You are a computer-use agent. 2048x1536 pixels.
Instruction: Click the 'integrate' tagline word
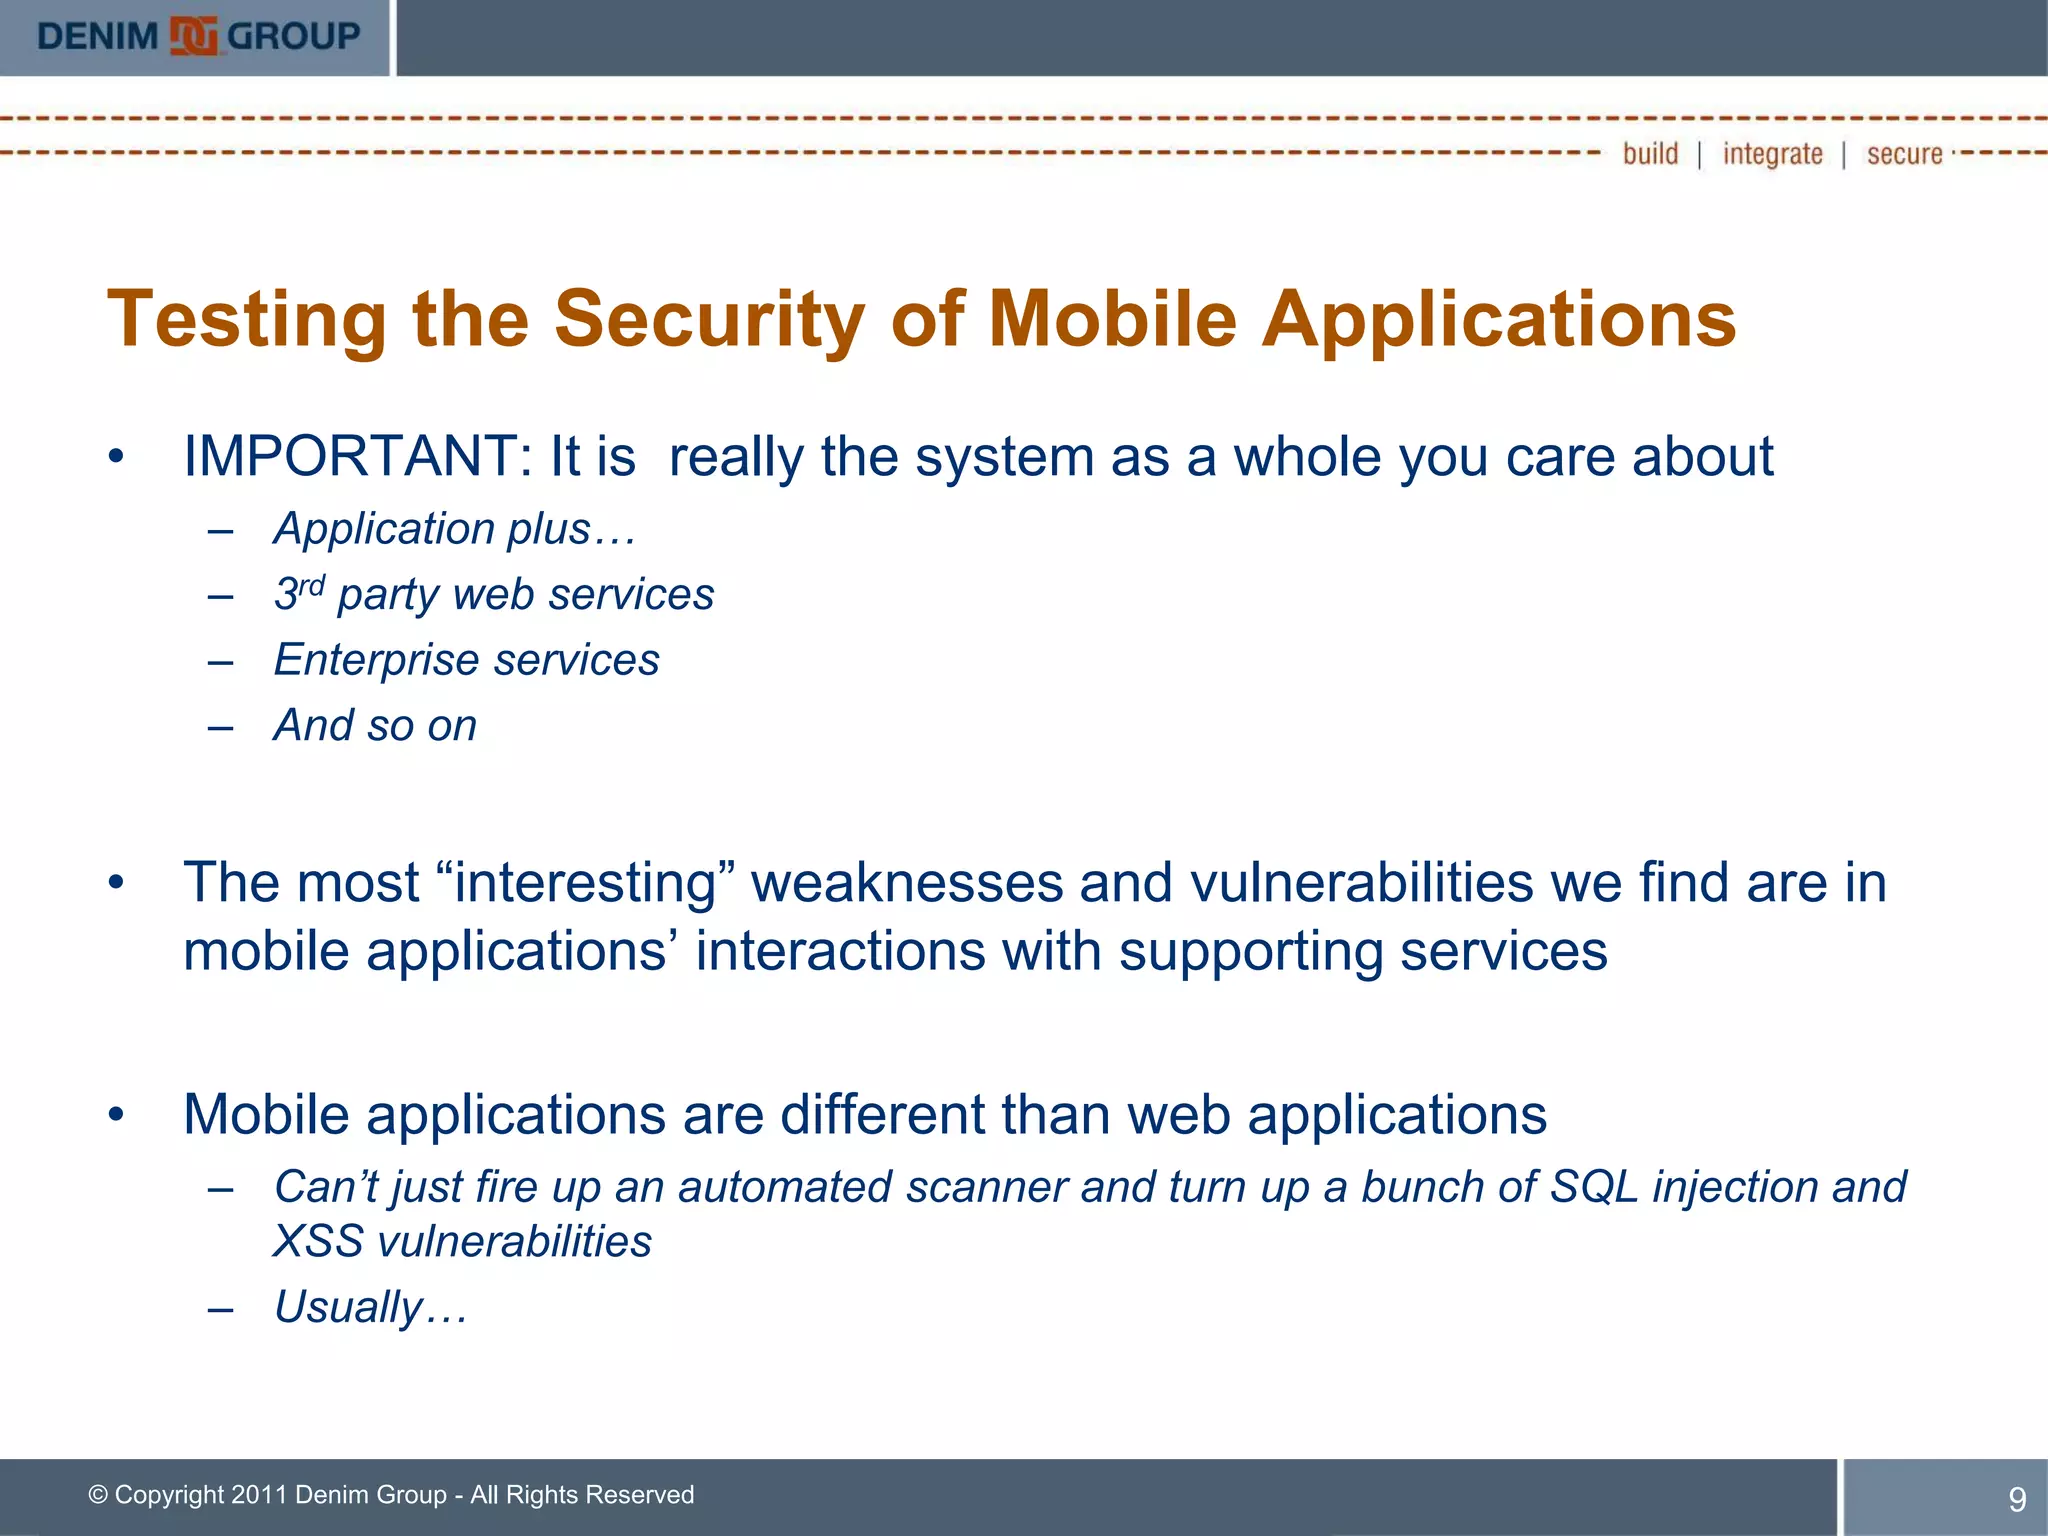1772,154
